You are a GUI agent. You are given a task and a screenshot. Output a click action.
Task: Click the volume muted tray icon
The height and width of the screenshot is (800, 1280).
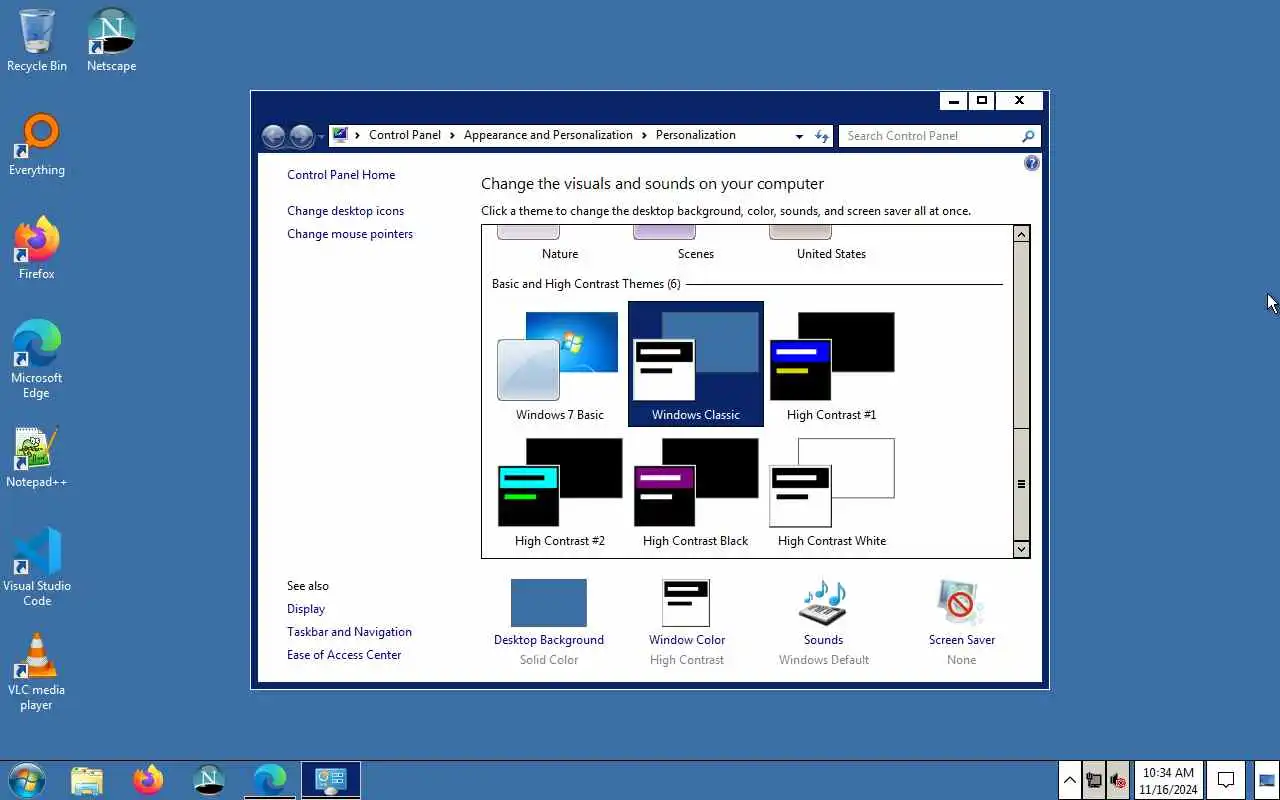click(1118, 780)
